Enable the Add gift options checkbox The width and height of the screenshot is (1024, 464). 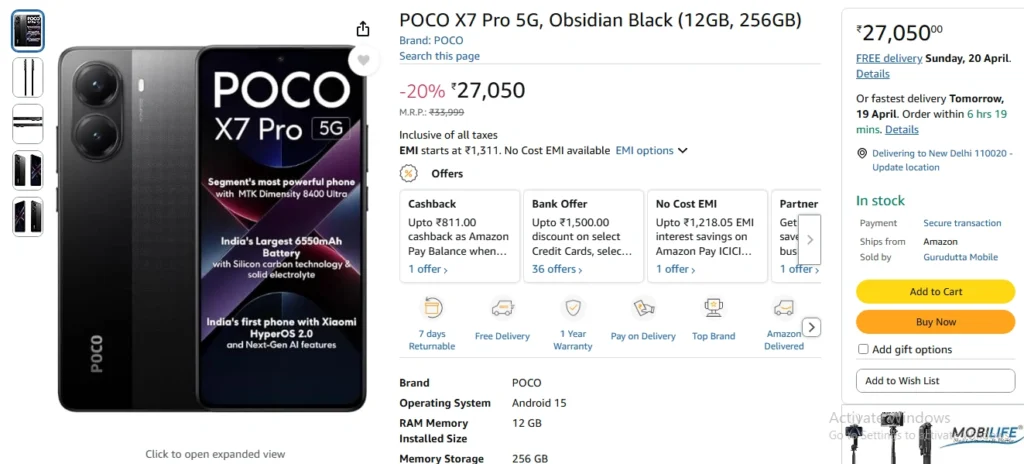point(863,349)
